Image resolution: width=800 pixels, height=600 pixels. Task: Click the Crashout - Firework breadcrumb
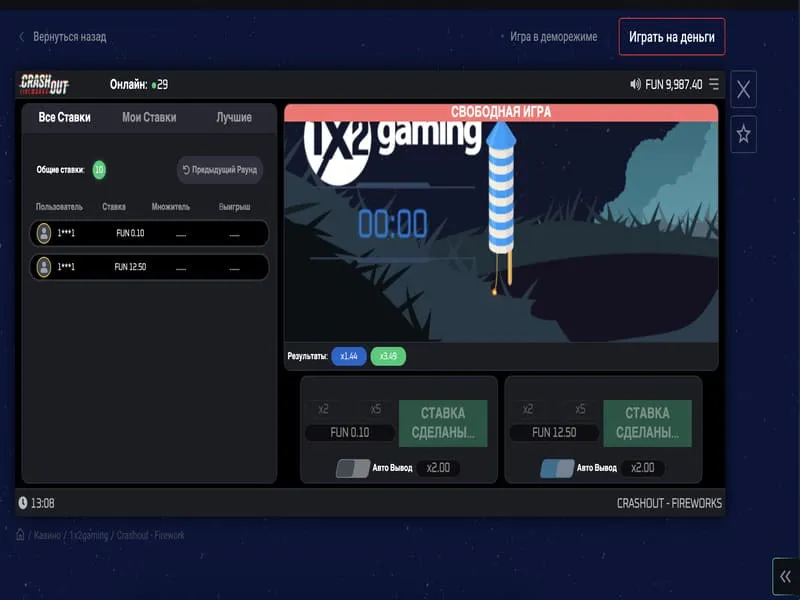click(151, 535)
